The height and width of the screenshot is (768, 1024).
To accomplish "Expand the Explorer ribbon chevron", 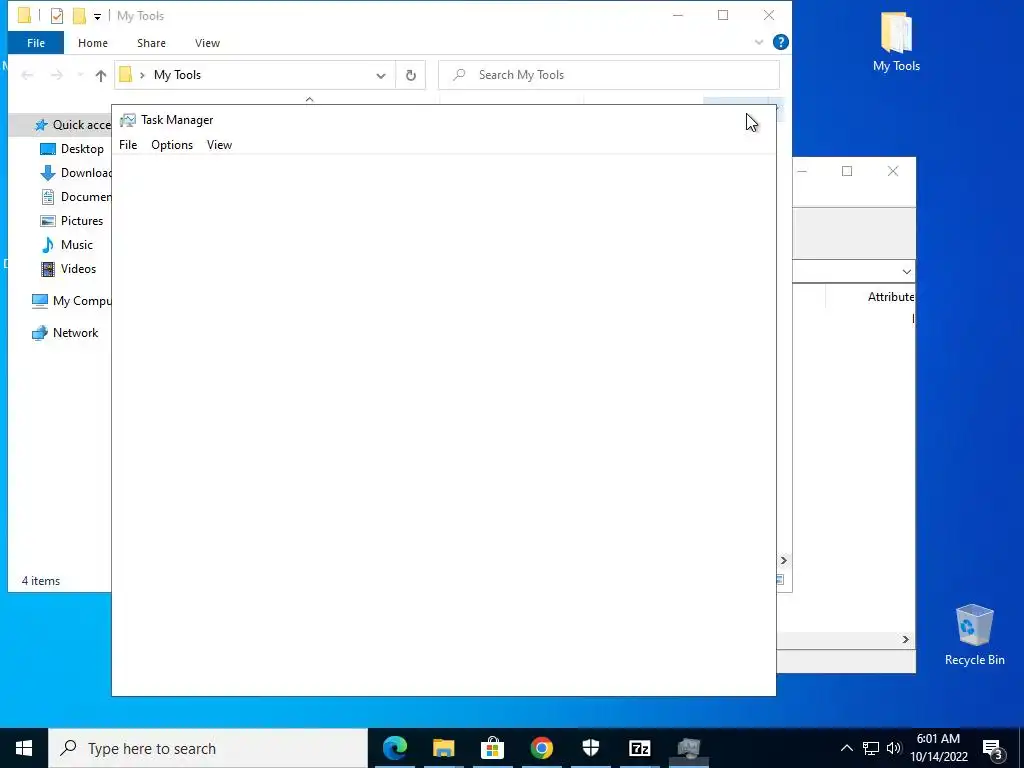I will (x=759, y=42).
